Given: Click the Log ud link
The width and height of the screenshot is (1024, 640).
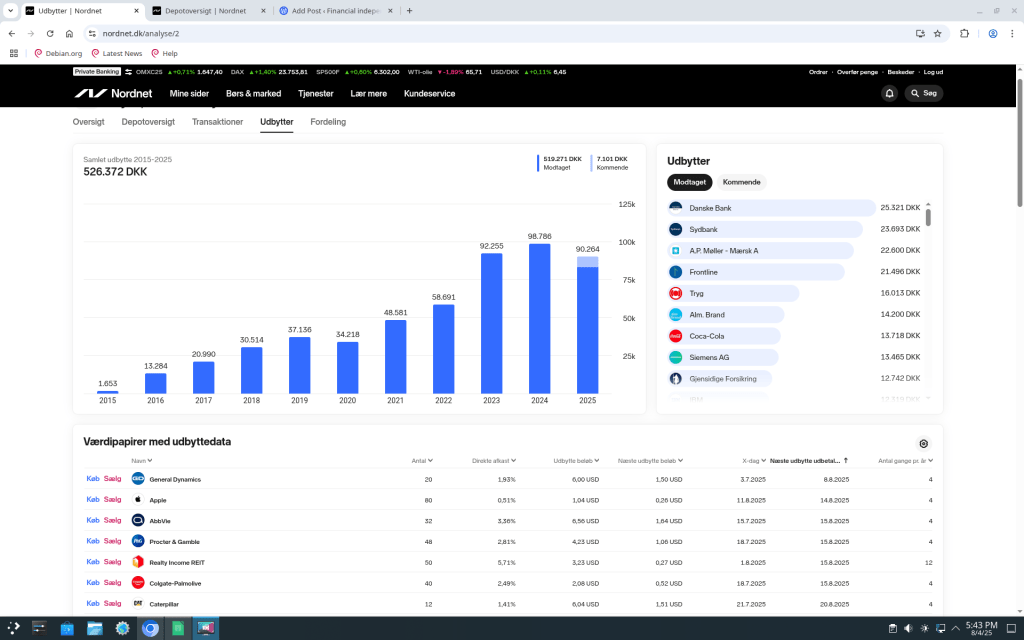Looking at the screenshot, I should pos(932,72).
